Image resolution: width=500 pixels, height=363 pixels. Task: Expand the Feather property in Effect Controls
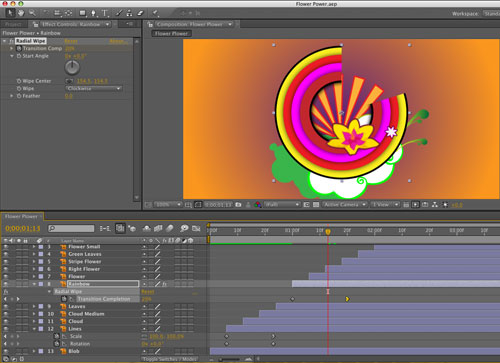[x=12, y=96]
